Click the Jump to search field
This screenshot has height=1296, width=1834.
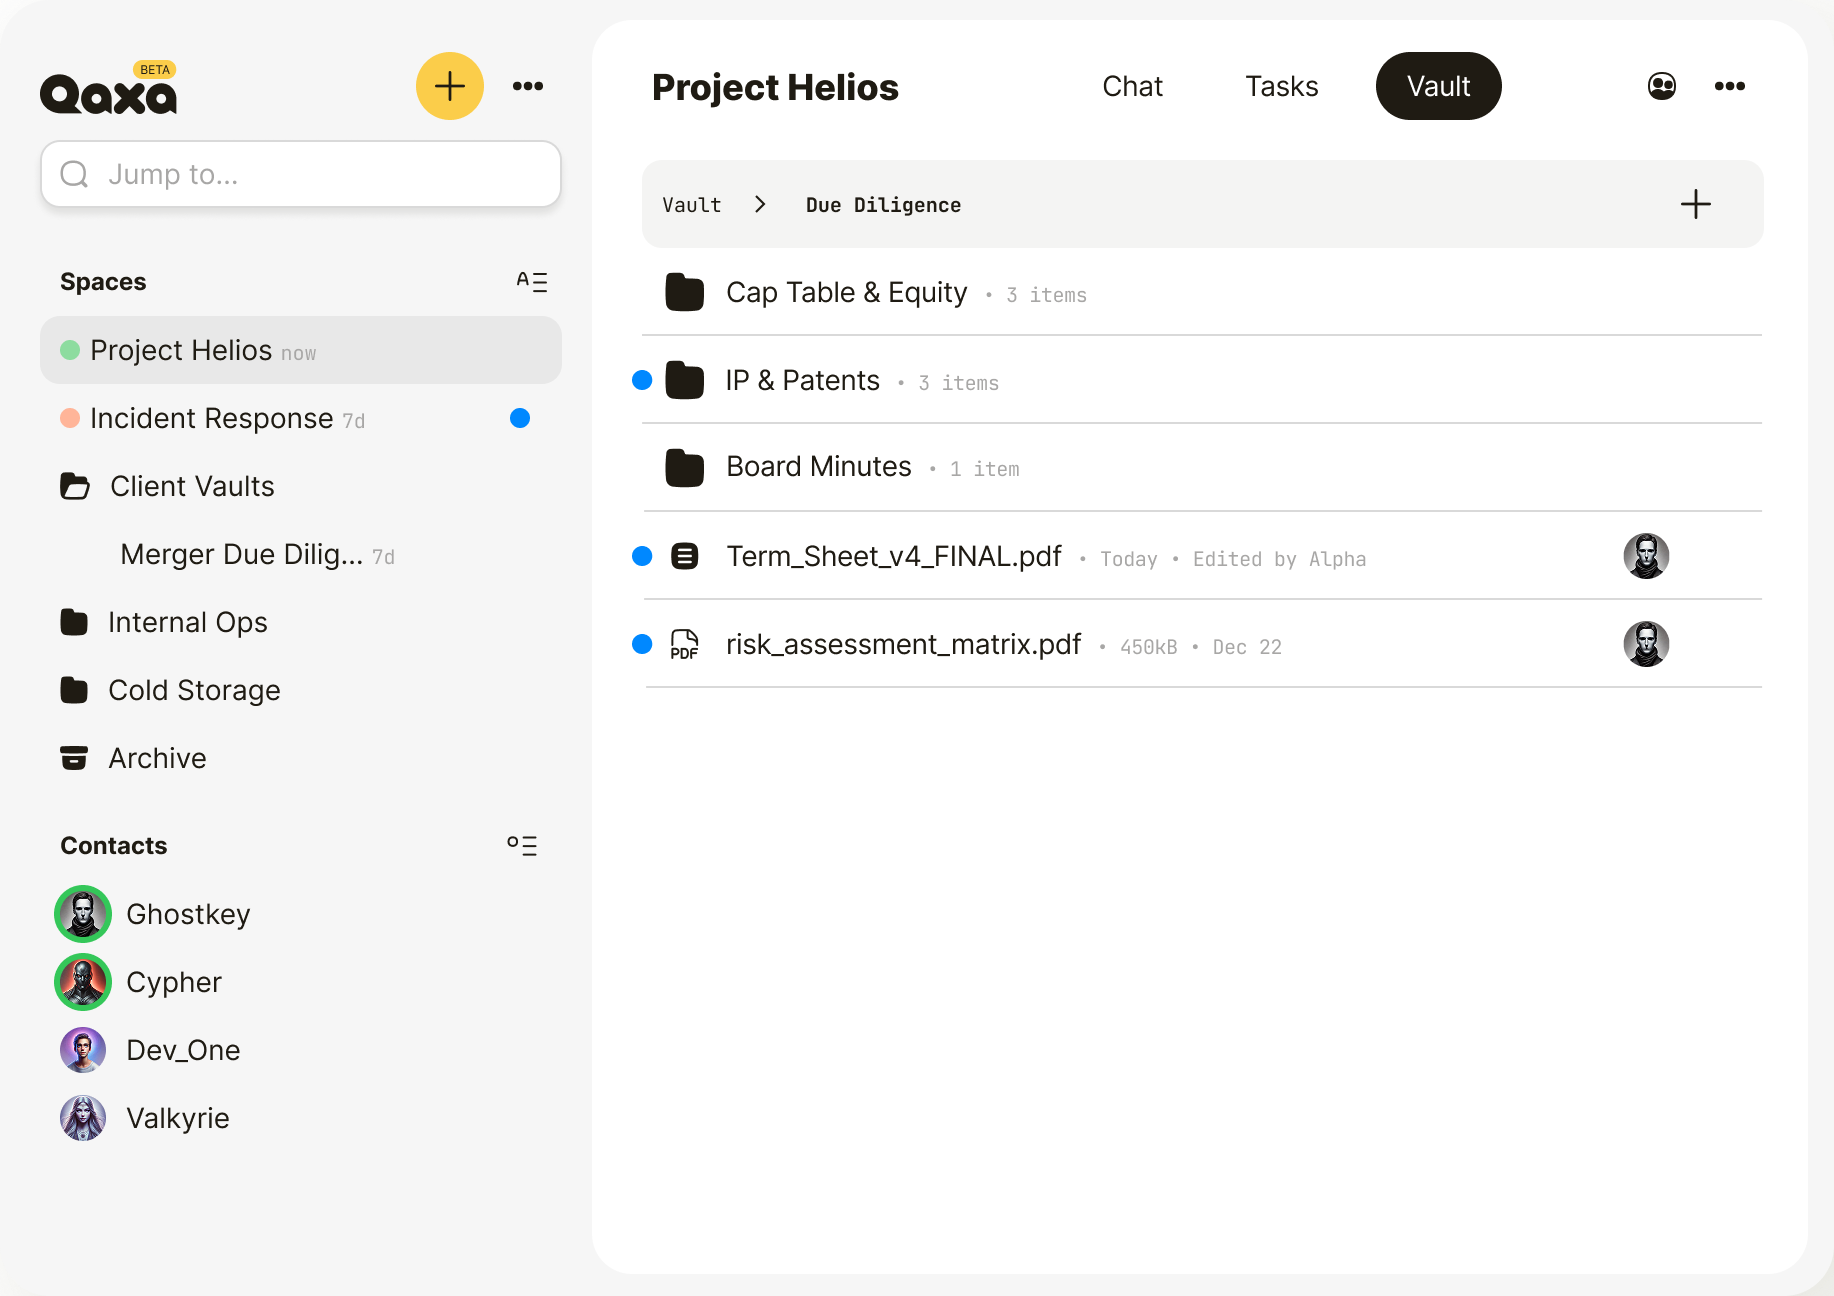coord(300,174)
